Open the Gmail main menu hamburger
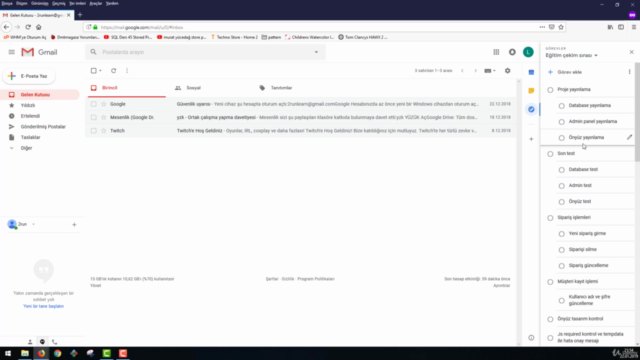The height and width of the screenshot is (360, 640). click(11, 52)
